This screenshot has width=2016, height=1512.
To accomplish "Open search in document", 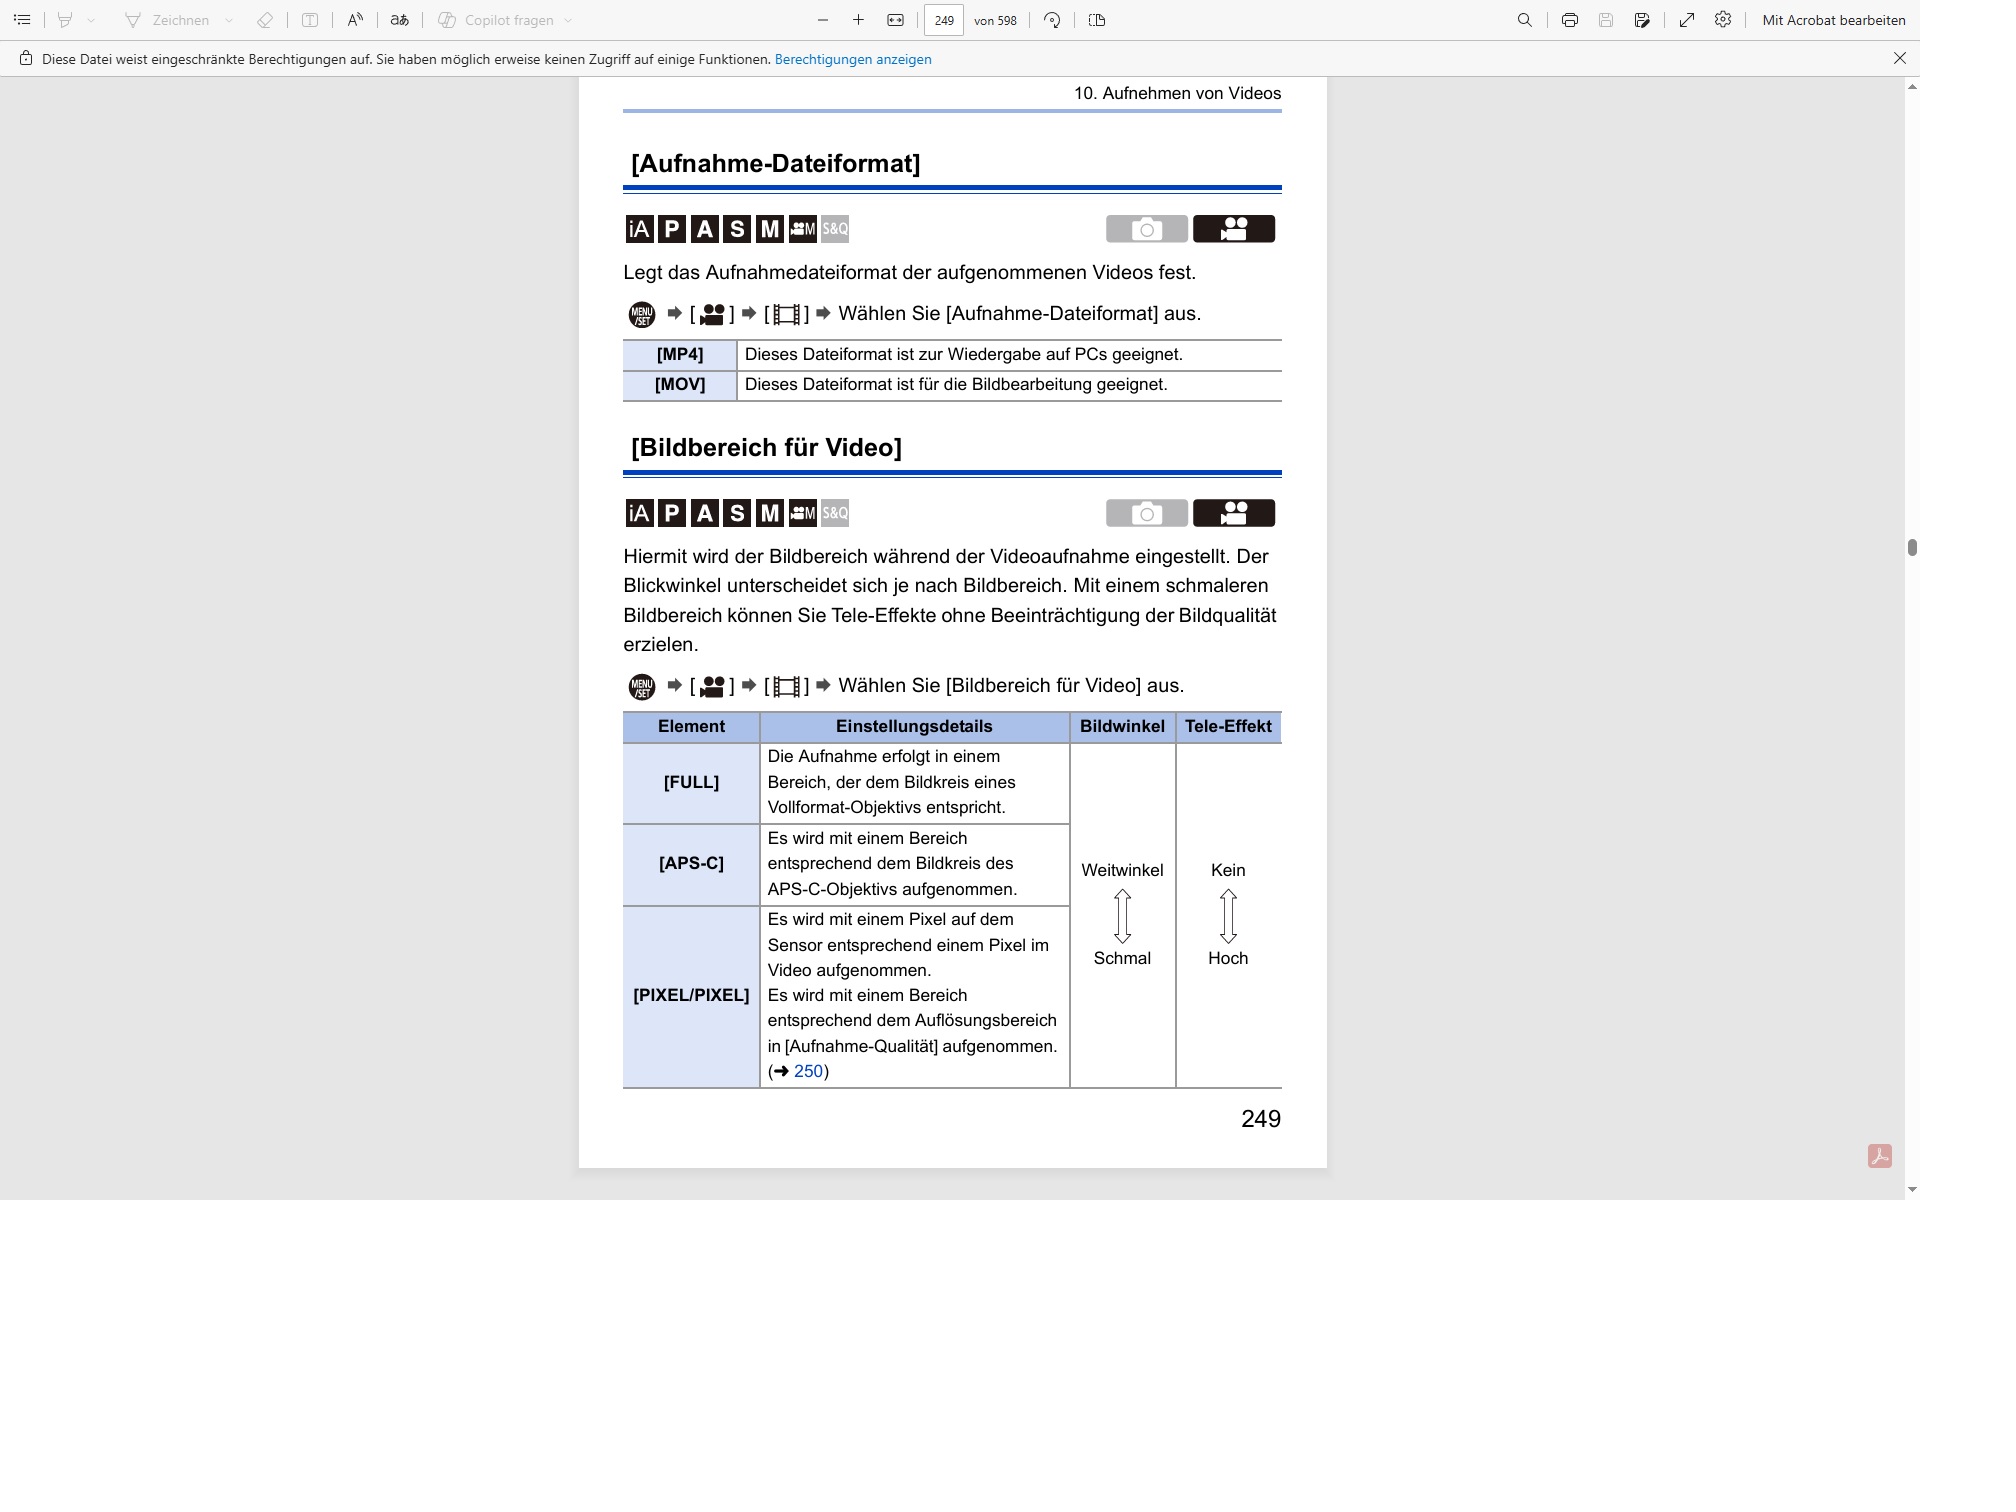I will tap(1525, 20).
